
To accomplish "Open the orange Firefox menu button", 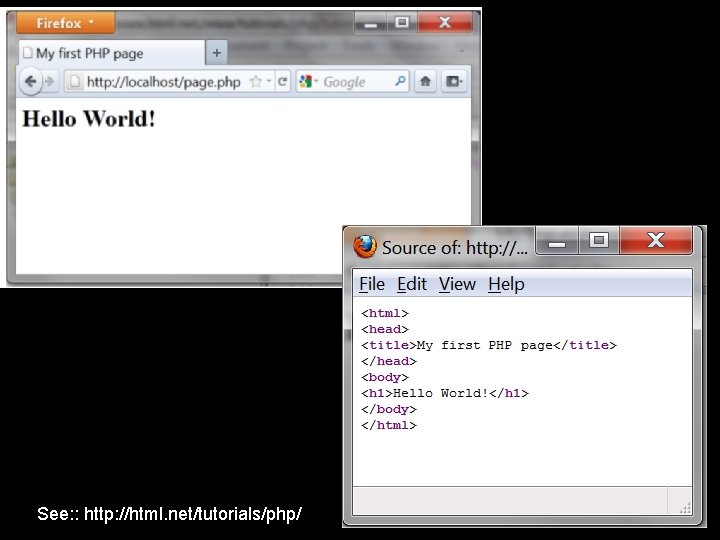I will (x=65, y=22).
